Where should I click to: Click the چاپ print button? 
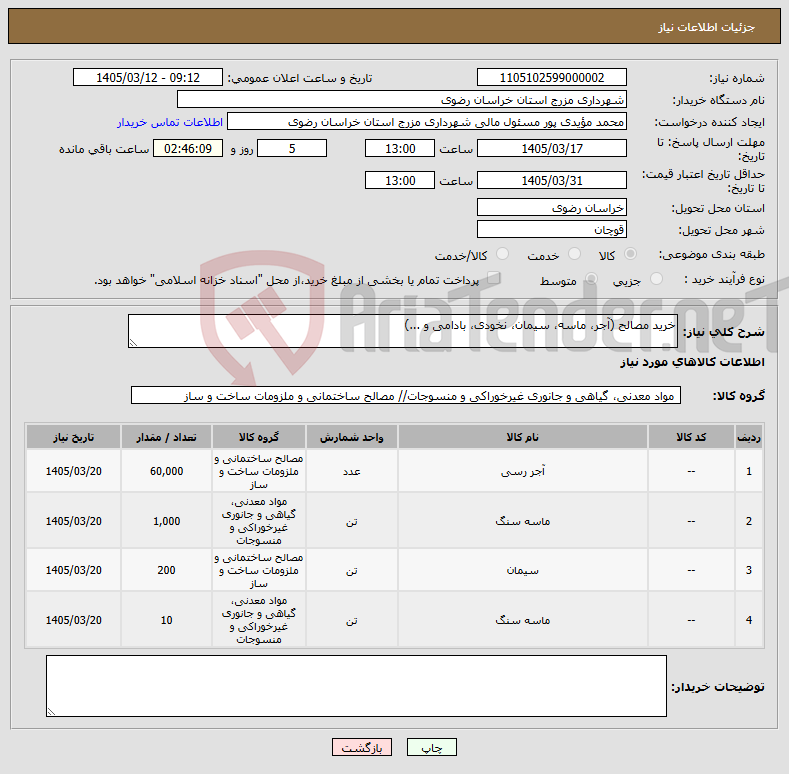[432, 747]
